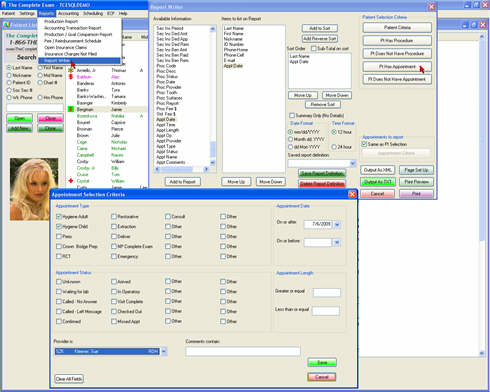The width and height of the screenshot is (490, 392).
Task: Click the Page Set Up button
Action: 416,170
